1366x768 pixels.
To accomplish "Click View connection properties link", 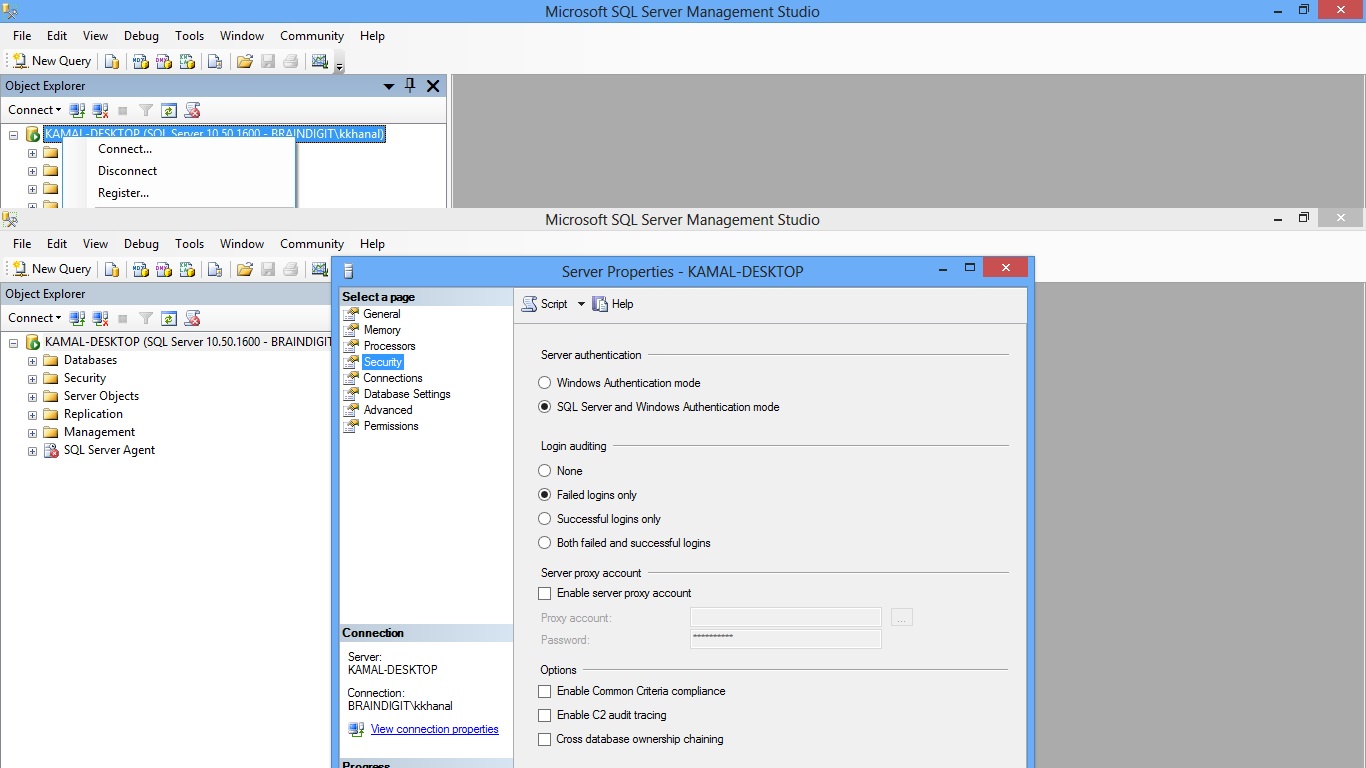I will pos(435,730).
